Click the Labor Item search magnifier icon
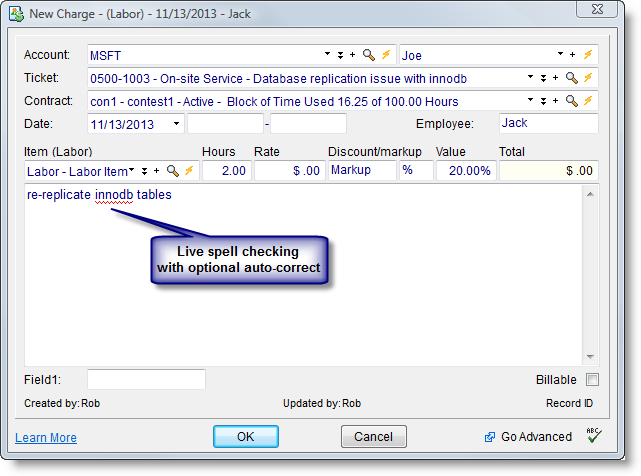Screen dimensions: 641x476 pos(172,171)
